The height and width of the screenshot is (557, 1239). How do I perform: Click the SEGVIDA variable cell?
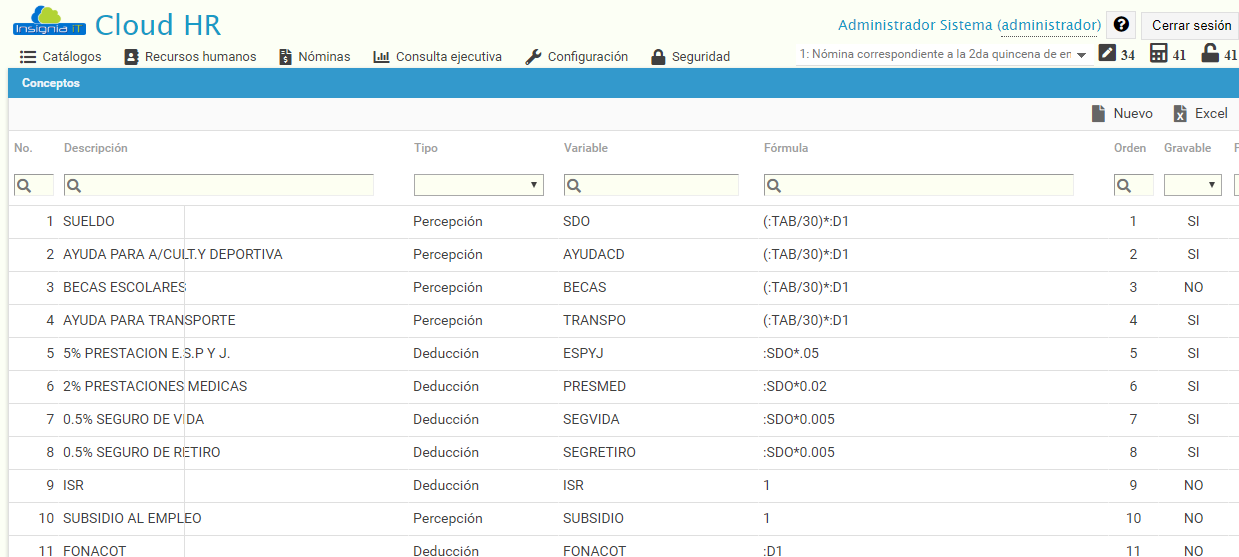(591, 419)
